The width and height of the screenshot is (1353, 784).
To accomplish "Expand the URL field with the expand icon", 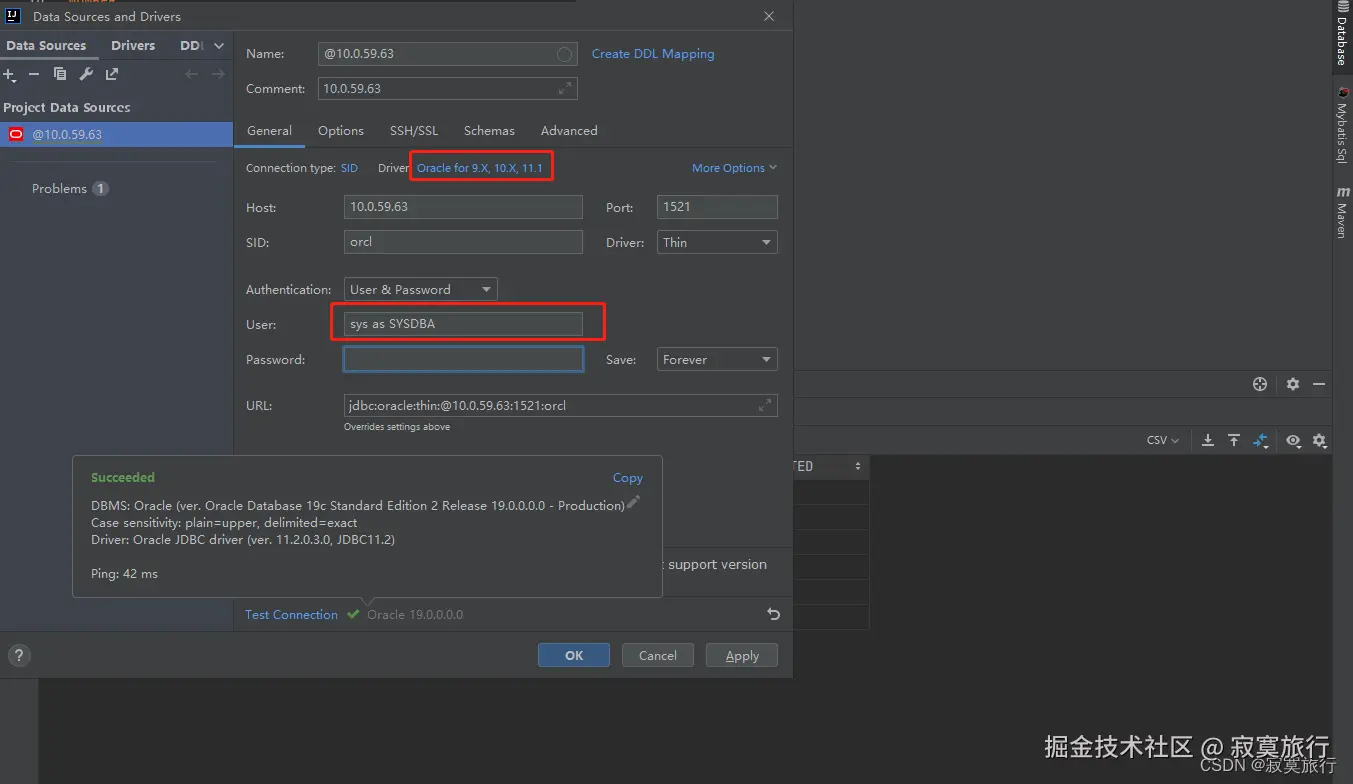I will [x=765, y=405].
